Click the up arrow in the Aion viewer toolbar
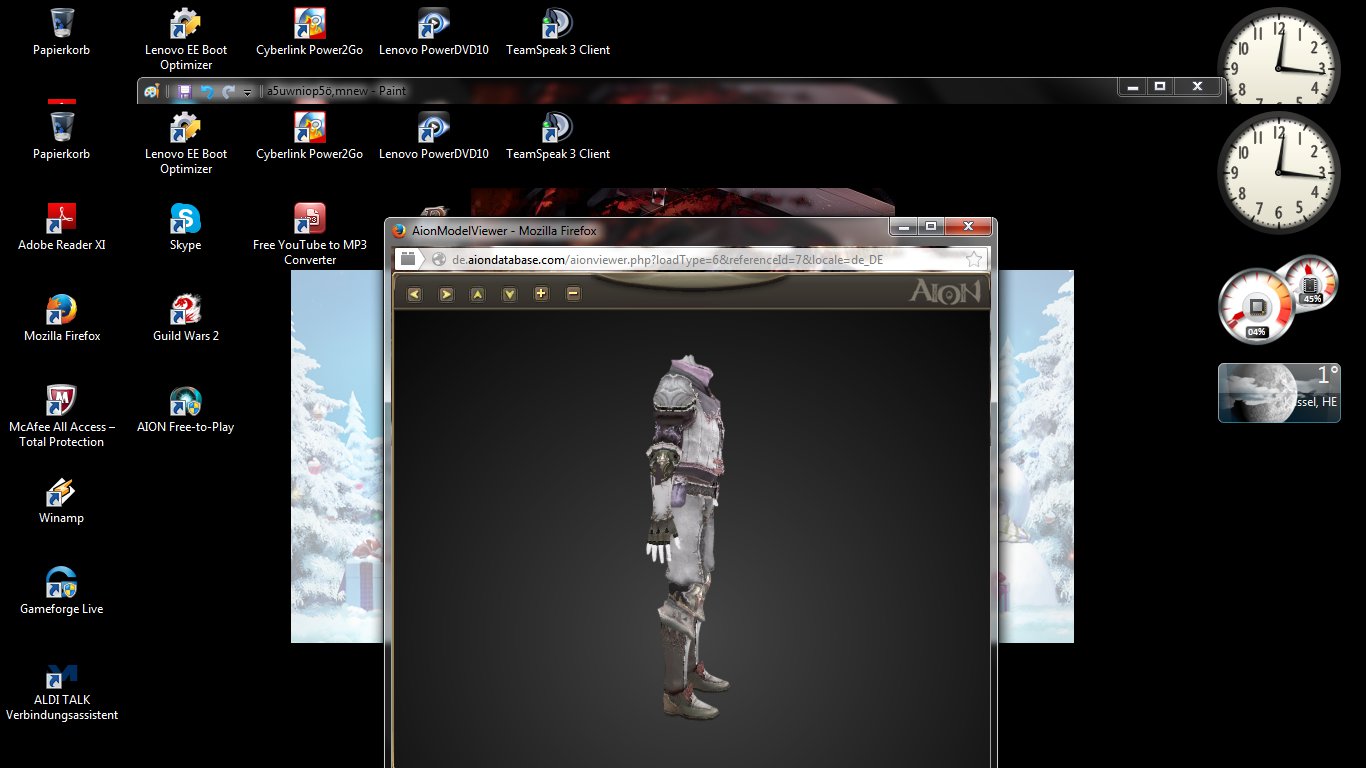The width and height of the screenshot is (1366, 768). (478, 294)
